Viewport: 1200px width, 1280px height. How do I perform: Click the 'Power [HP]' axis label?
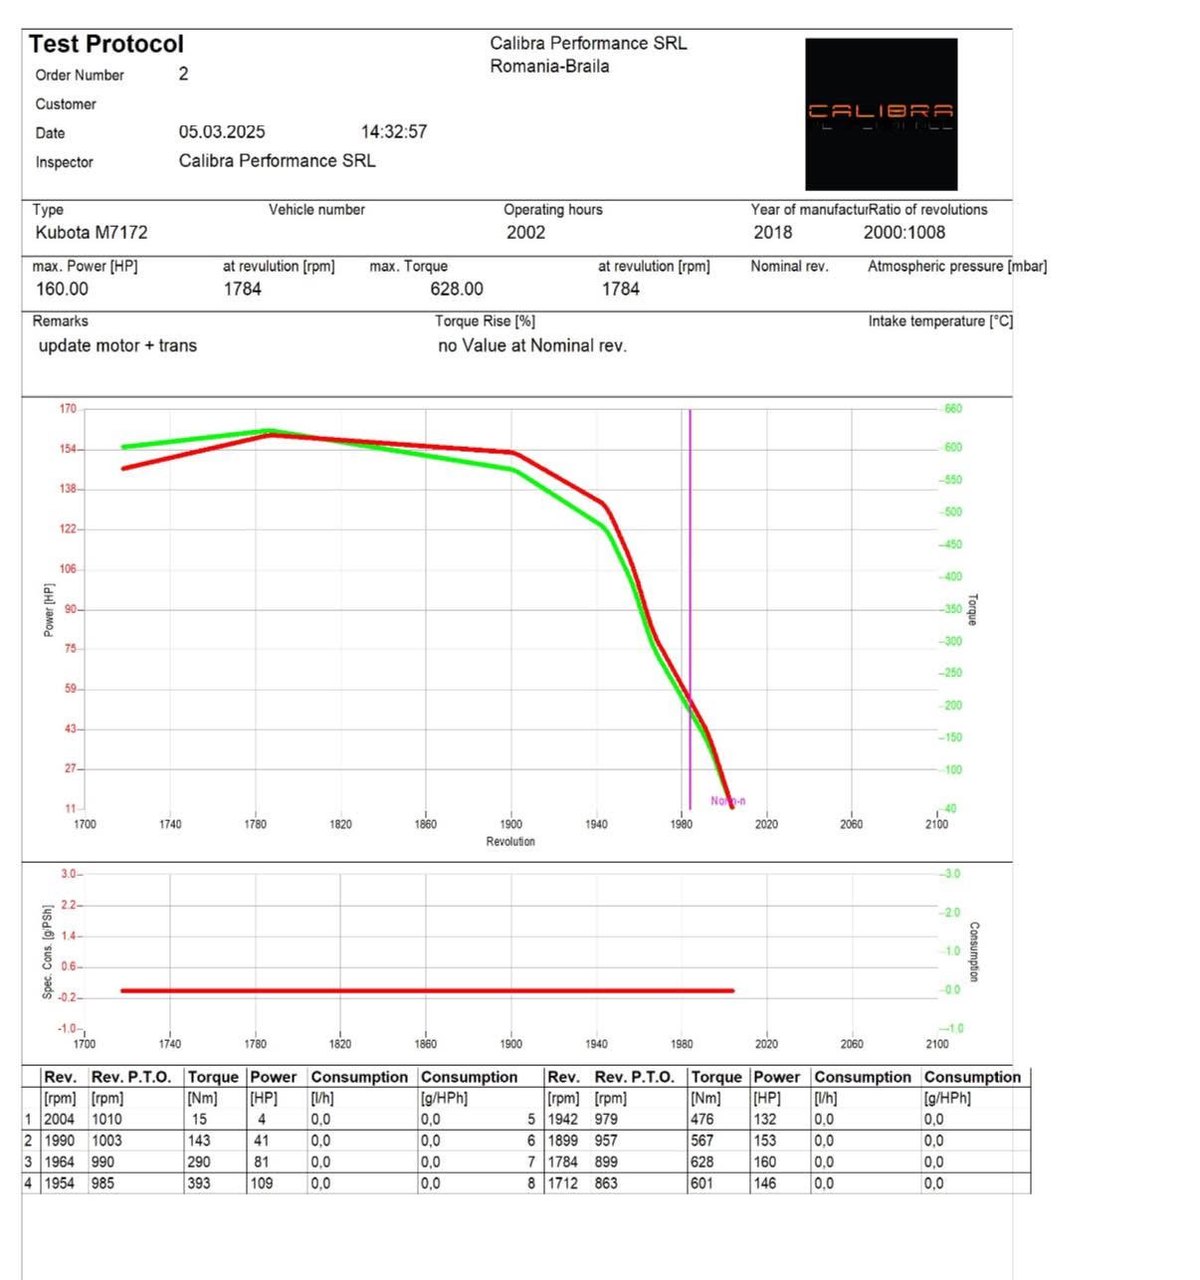click(x=48, y=610)
